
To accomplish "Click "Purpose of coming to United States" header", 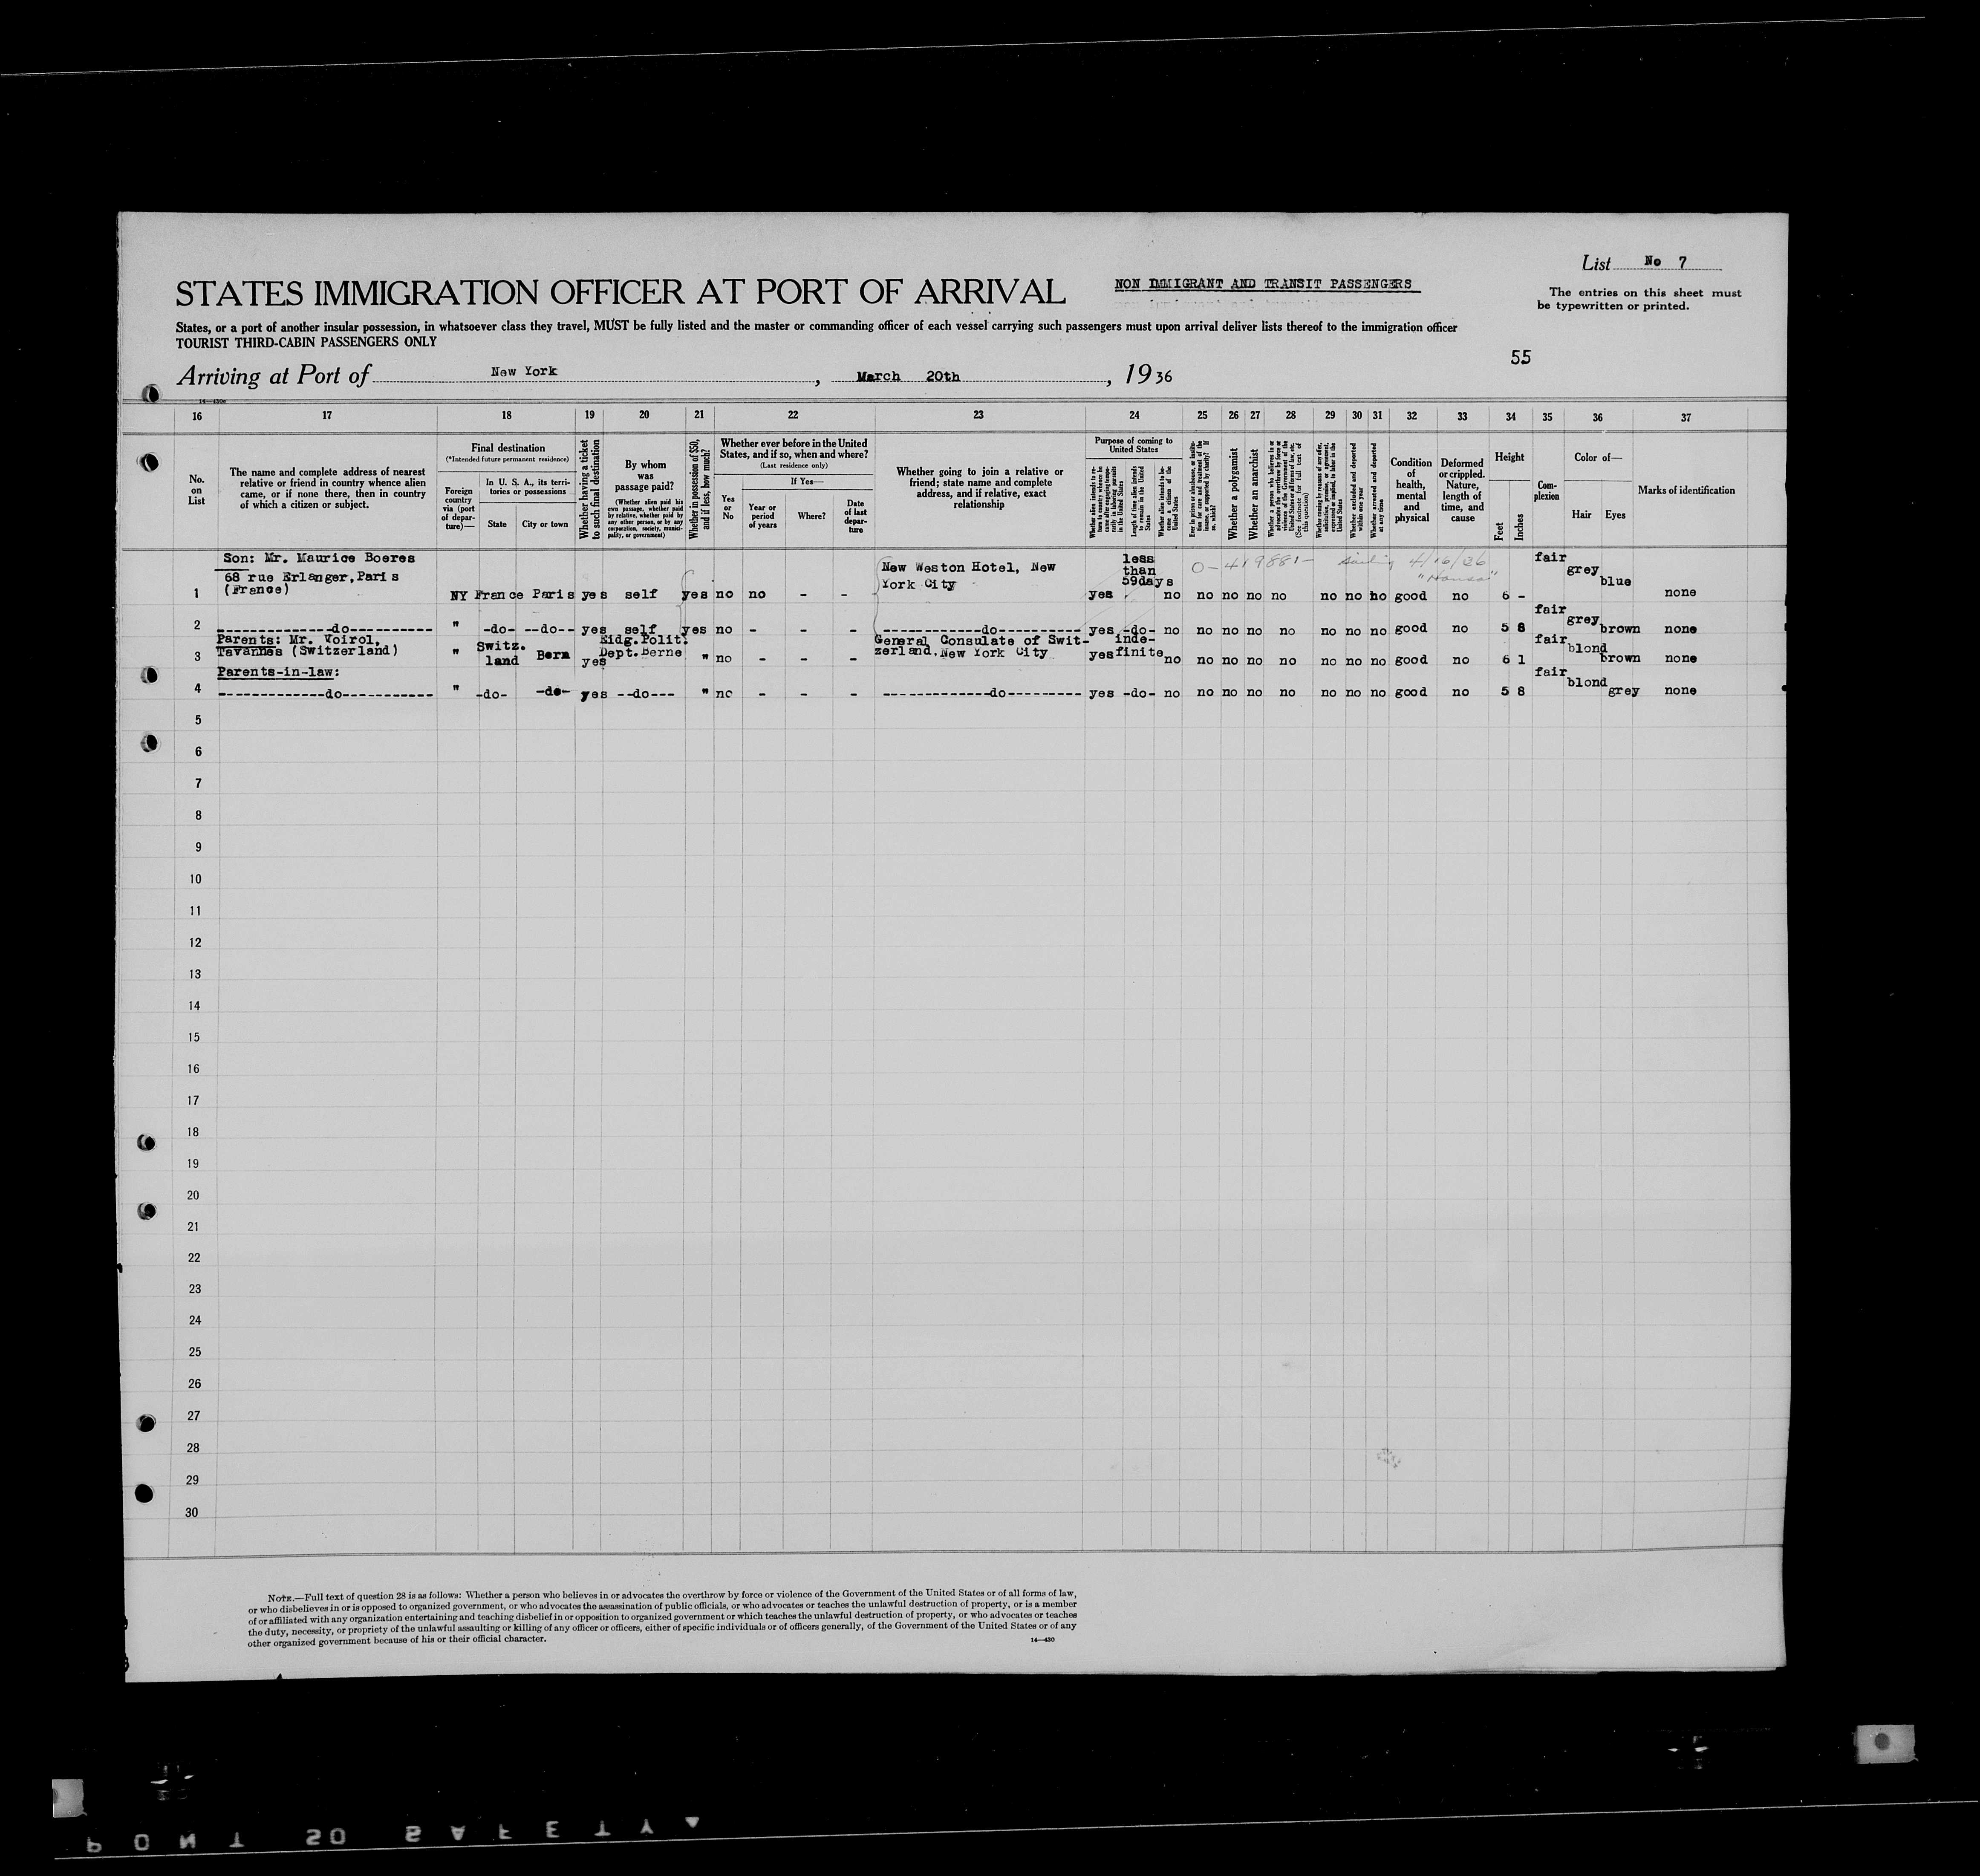I will (1134, 444).
